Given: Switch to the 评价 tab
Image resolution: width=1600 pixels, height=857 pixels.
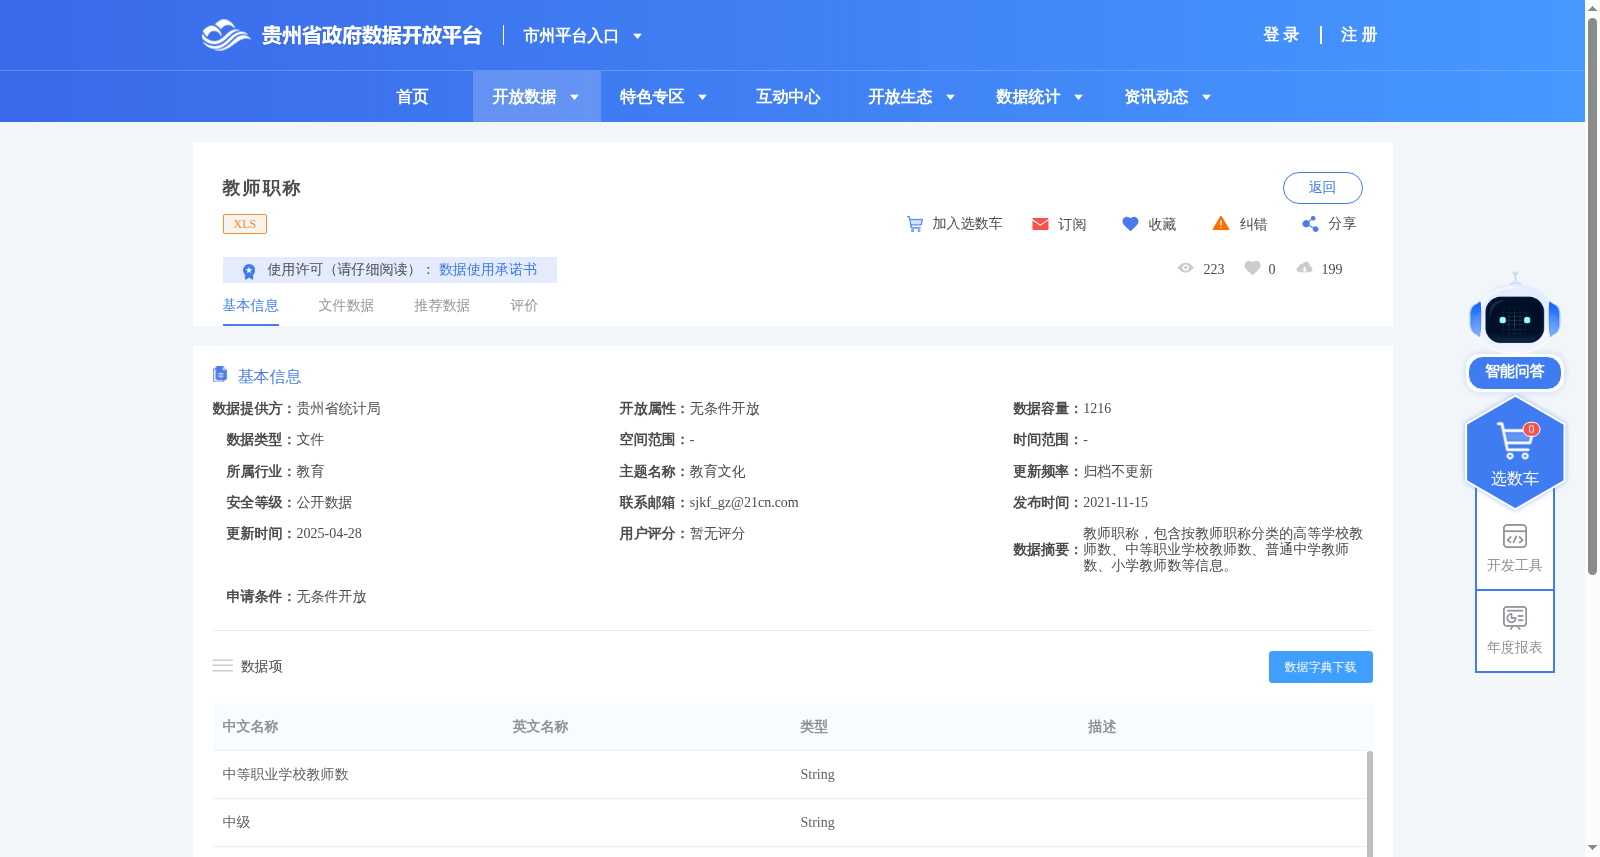Looking at the screenshot, I should (524, 306).
